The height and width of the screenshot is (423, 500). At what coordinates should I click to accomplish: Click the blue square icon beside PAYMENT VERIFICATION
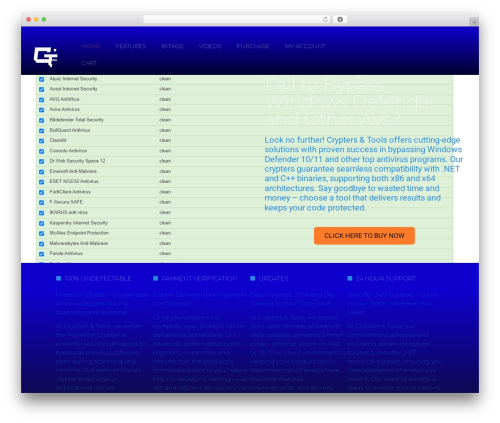(x=155, y=278)
